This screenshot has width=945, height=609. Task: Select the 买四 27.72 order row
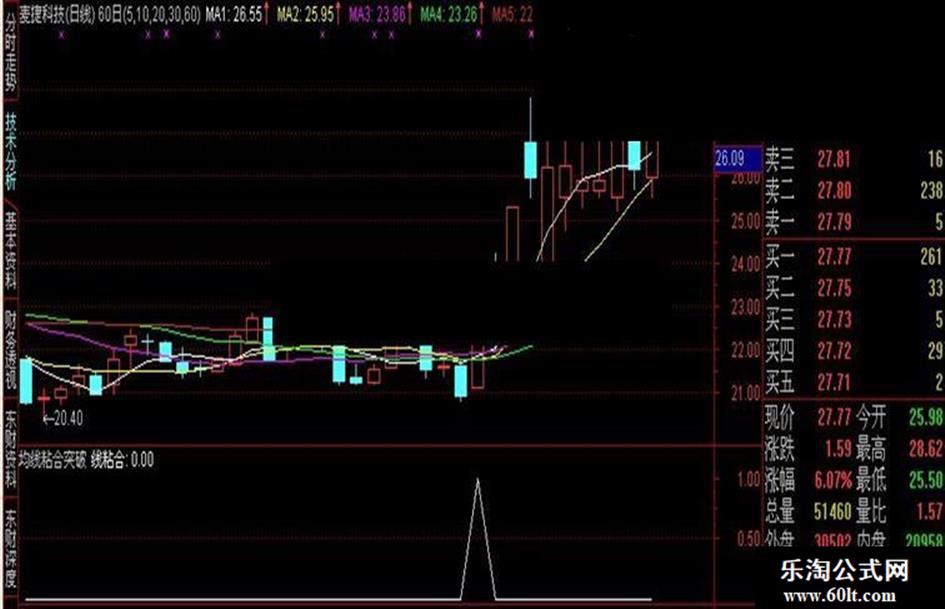(853, 351)
